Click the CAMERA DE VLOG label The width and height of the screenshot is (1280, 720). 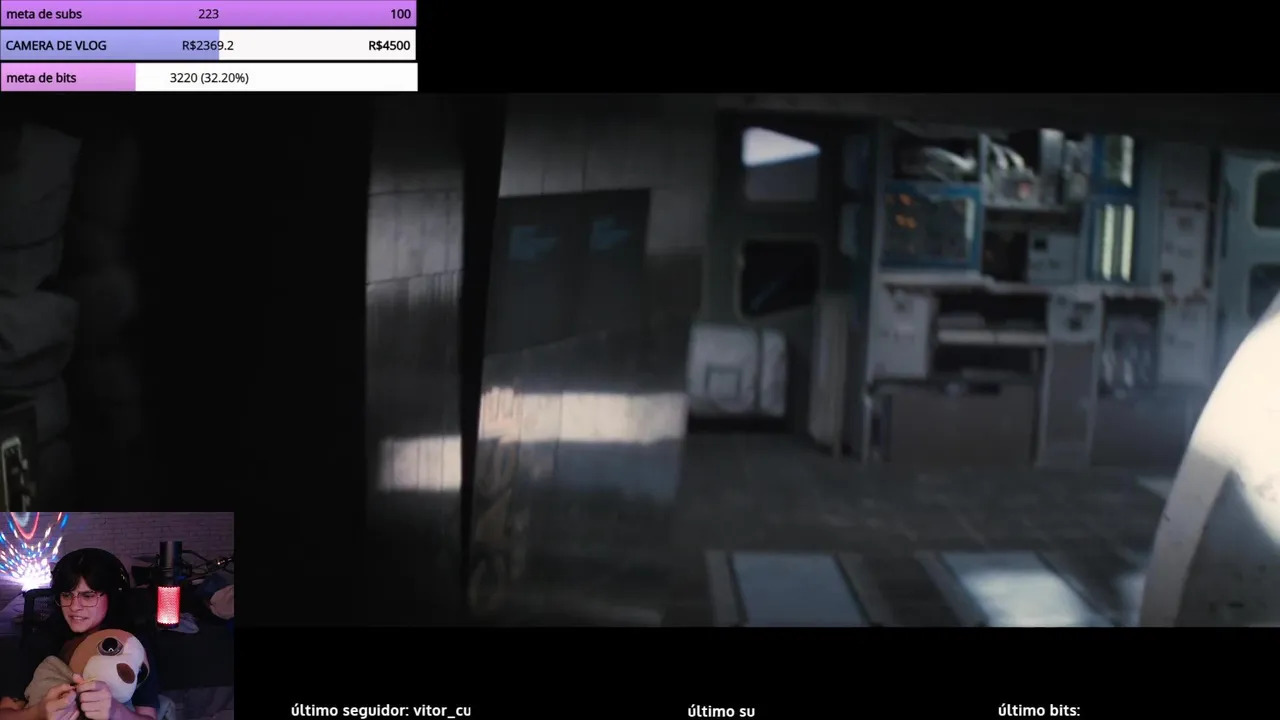[56, 46]
